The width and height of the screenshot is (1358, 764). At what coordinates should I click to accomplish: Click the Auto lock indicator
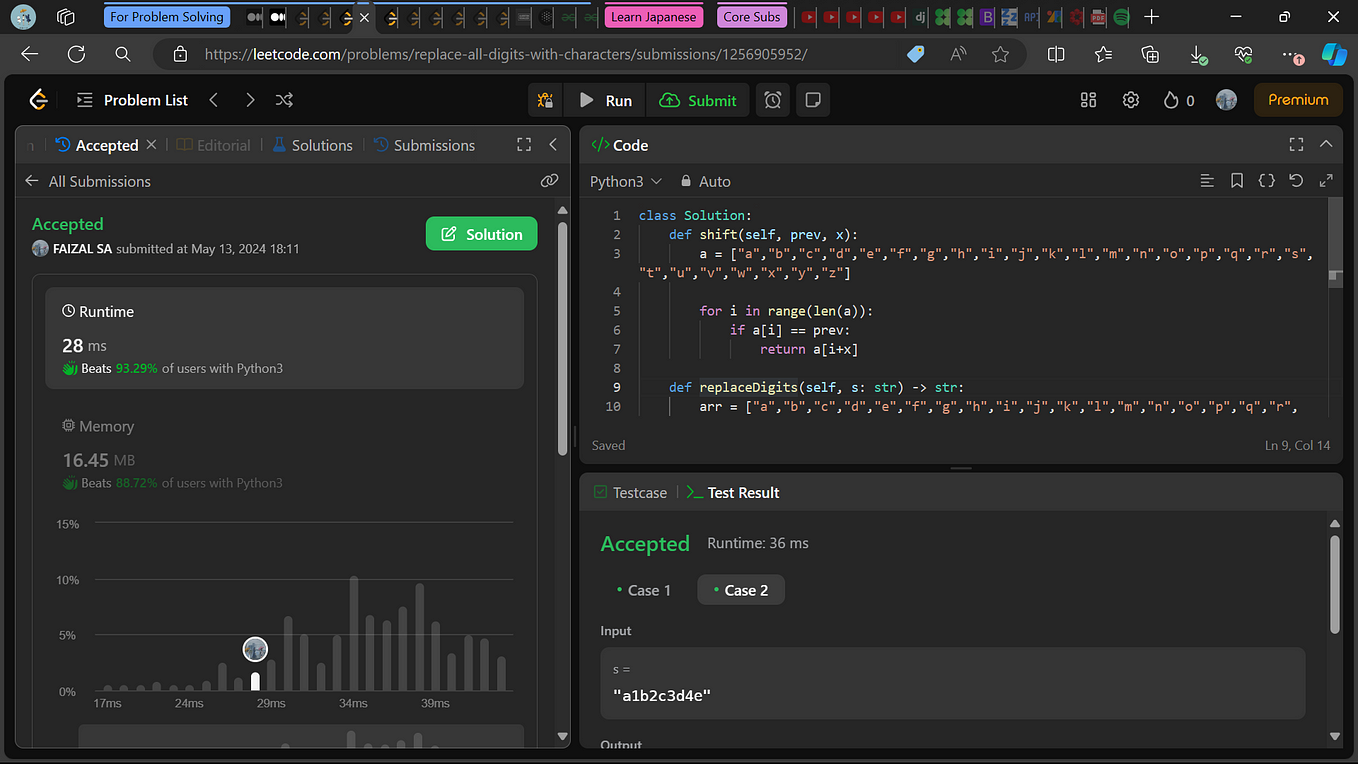tap(706, 181)
